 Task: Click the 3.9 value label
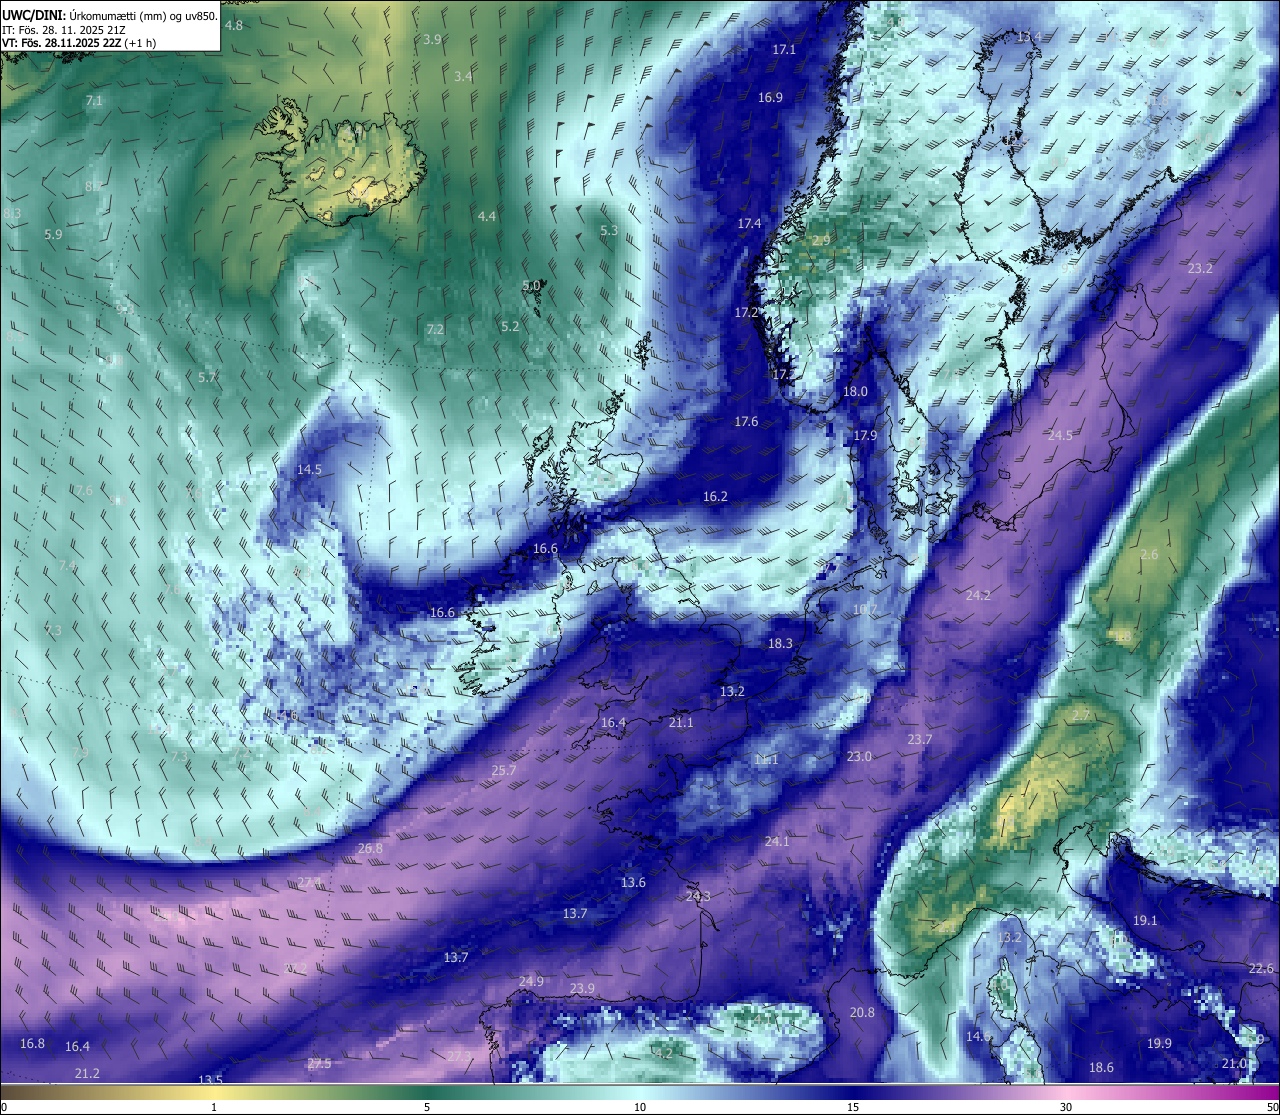pyautogui.click(x=432, y=40)
